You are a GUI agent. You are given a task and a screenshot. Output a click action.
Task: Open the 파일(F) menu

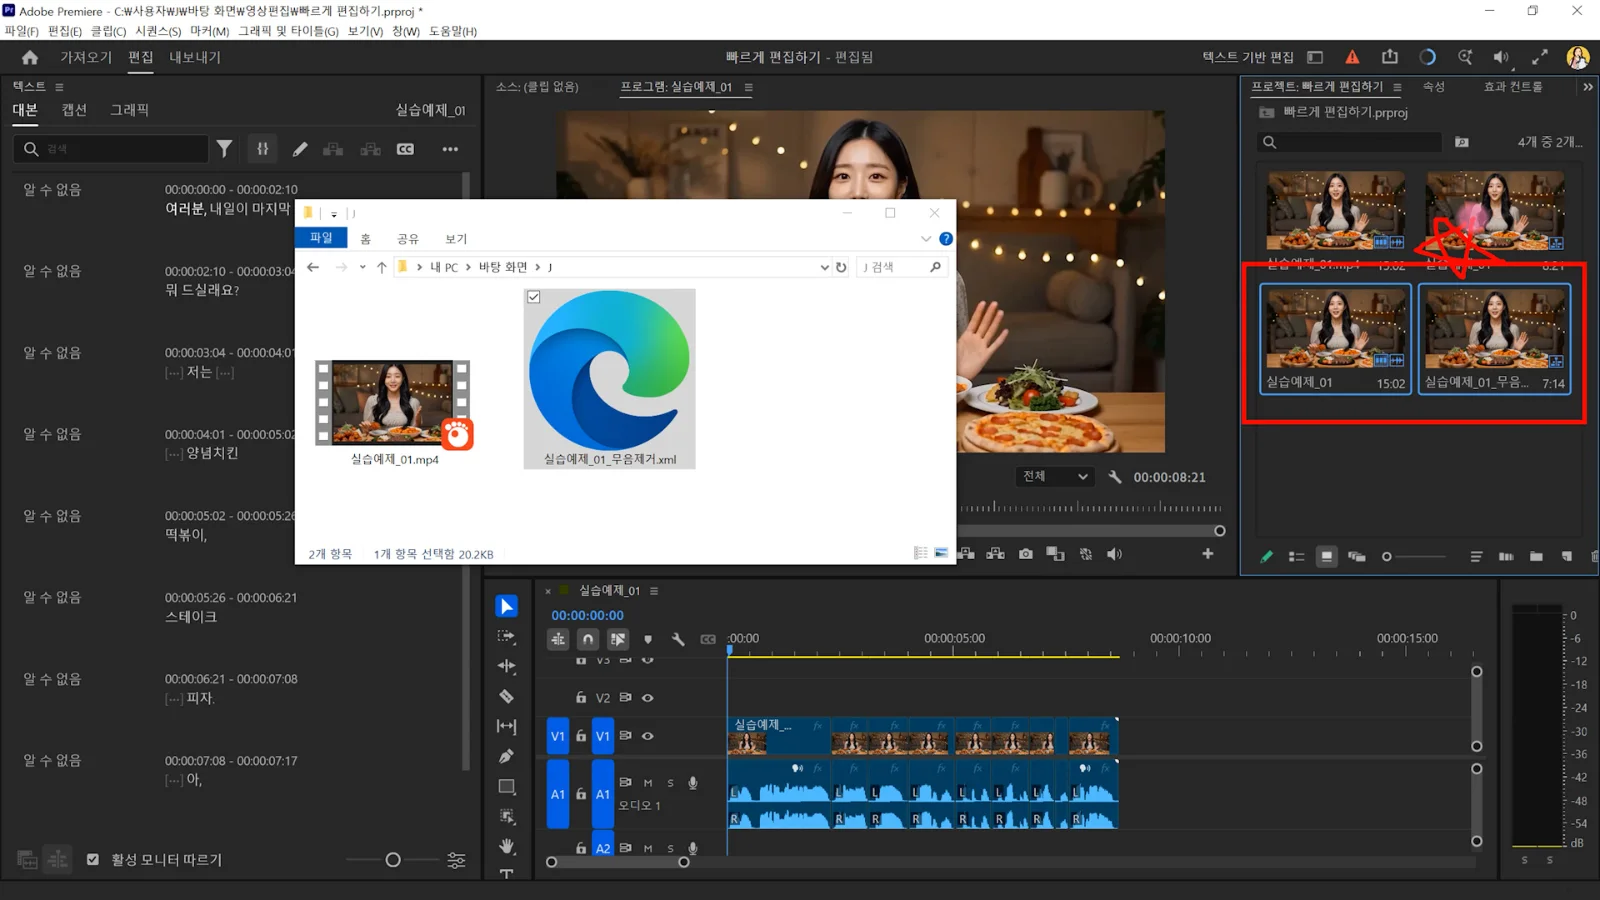tap(22, 31)
